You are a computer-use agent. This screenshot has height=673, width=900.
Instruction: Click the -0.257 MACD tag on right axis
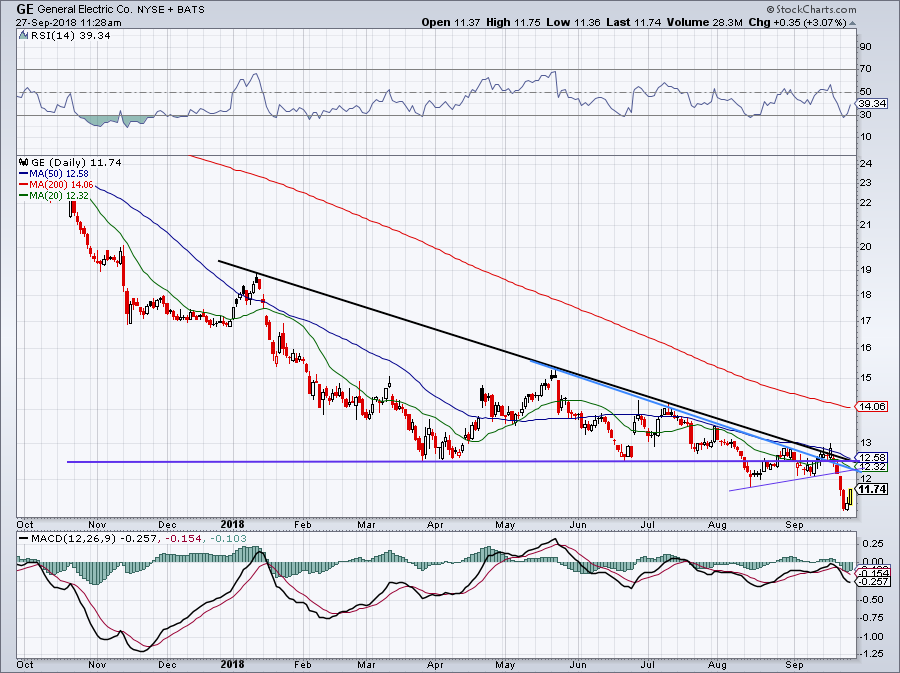coord(872,582)
